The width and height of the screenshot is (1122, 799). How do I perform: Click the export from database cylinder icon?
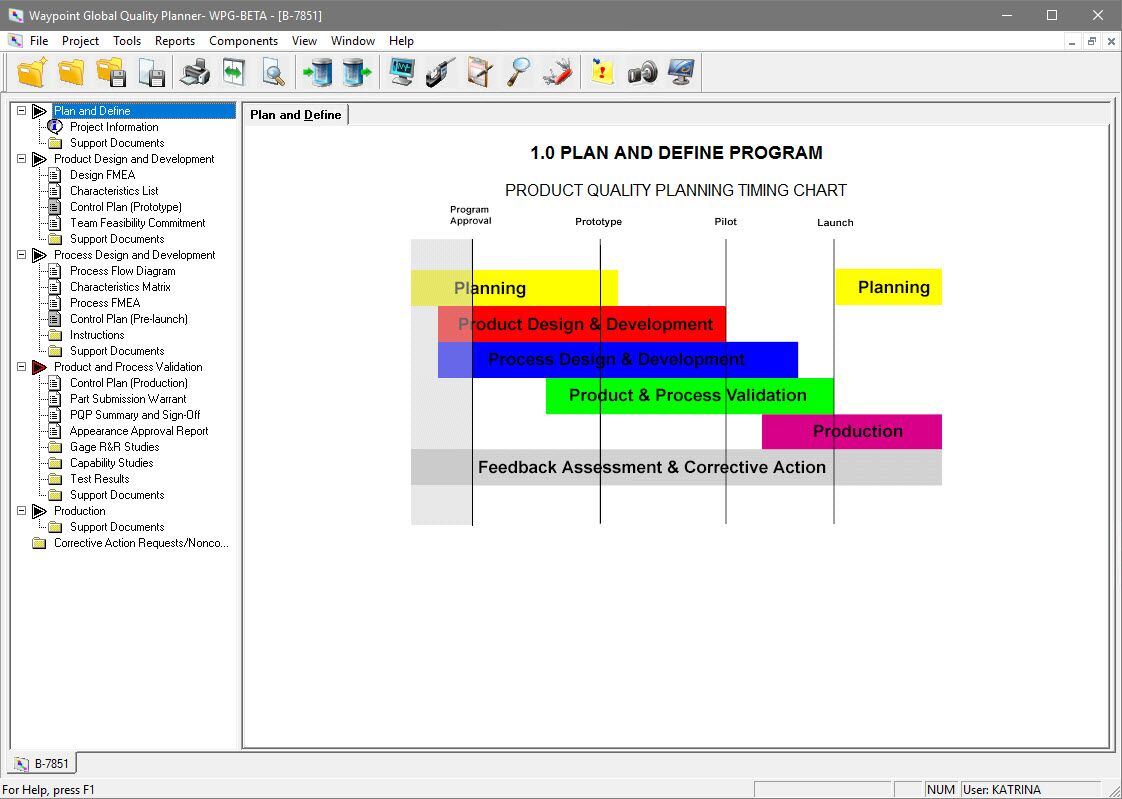pyautogui.click(x=356, y=72)
